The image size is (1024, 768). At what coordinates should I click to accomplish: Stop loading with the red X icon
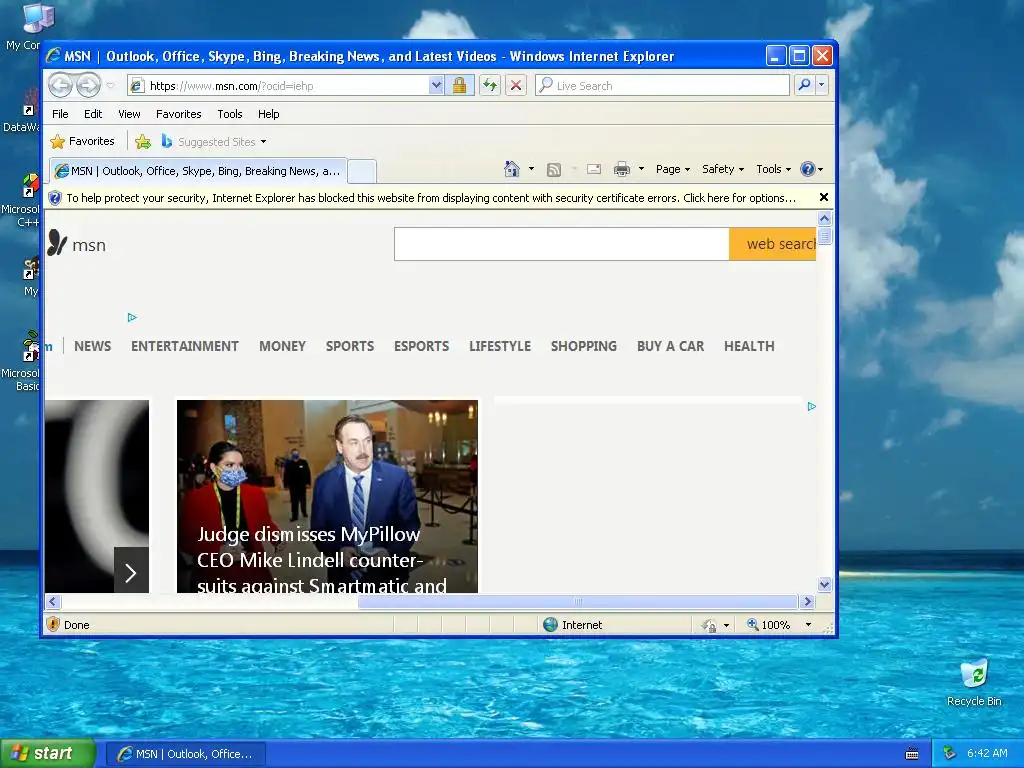516,86
